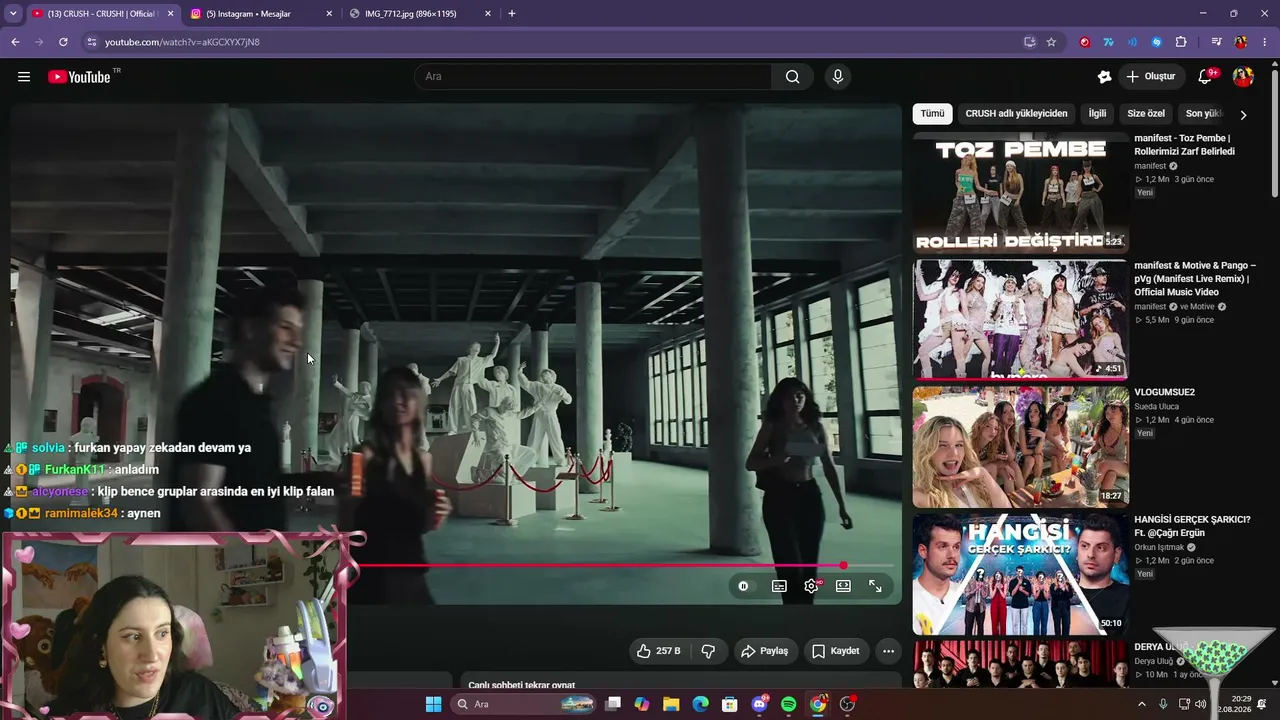Install the app via the address bar icon

[x=1029, y=42]
